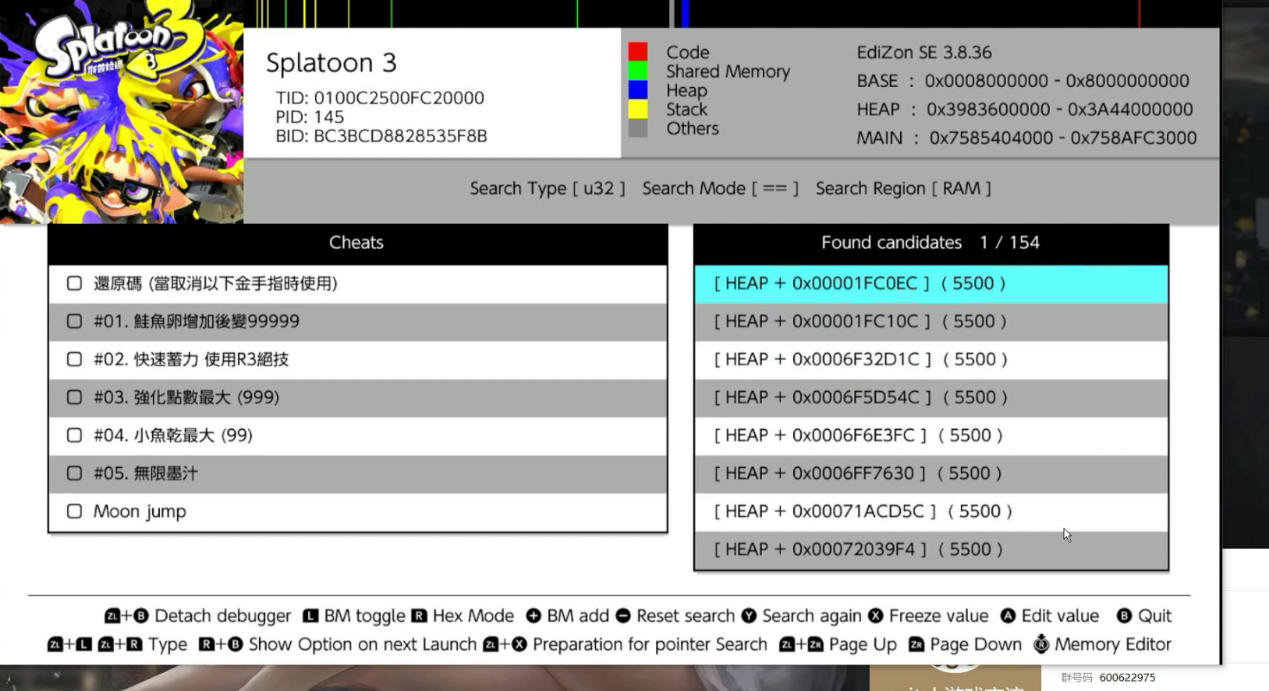Open the Search Type [ u32 ] selector
This screenshot has width=1269, height=691.
click(x=547, y=188)
